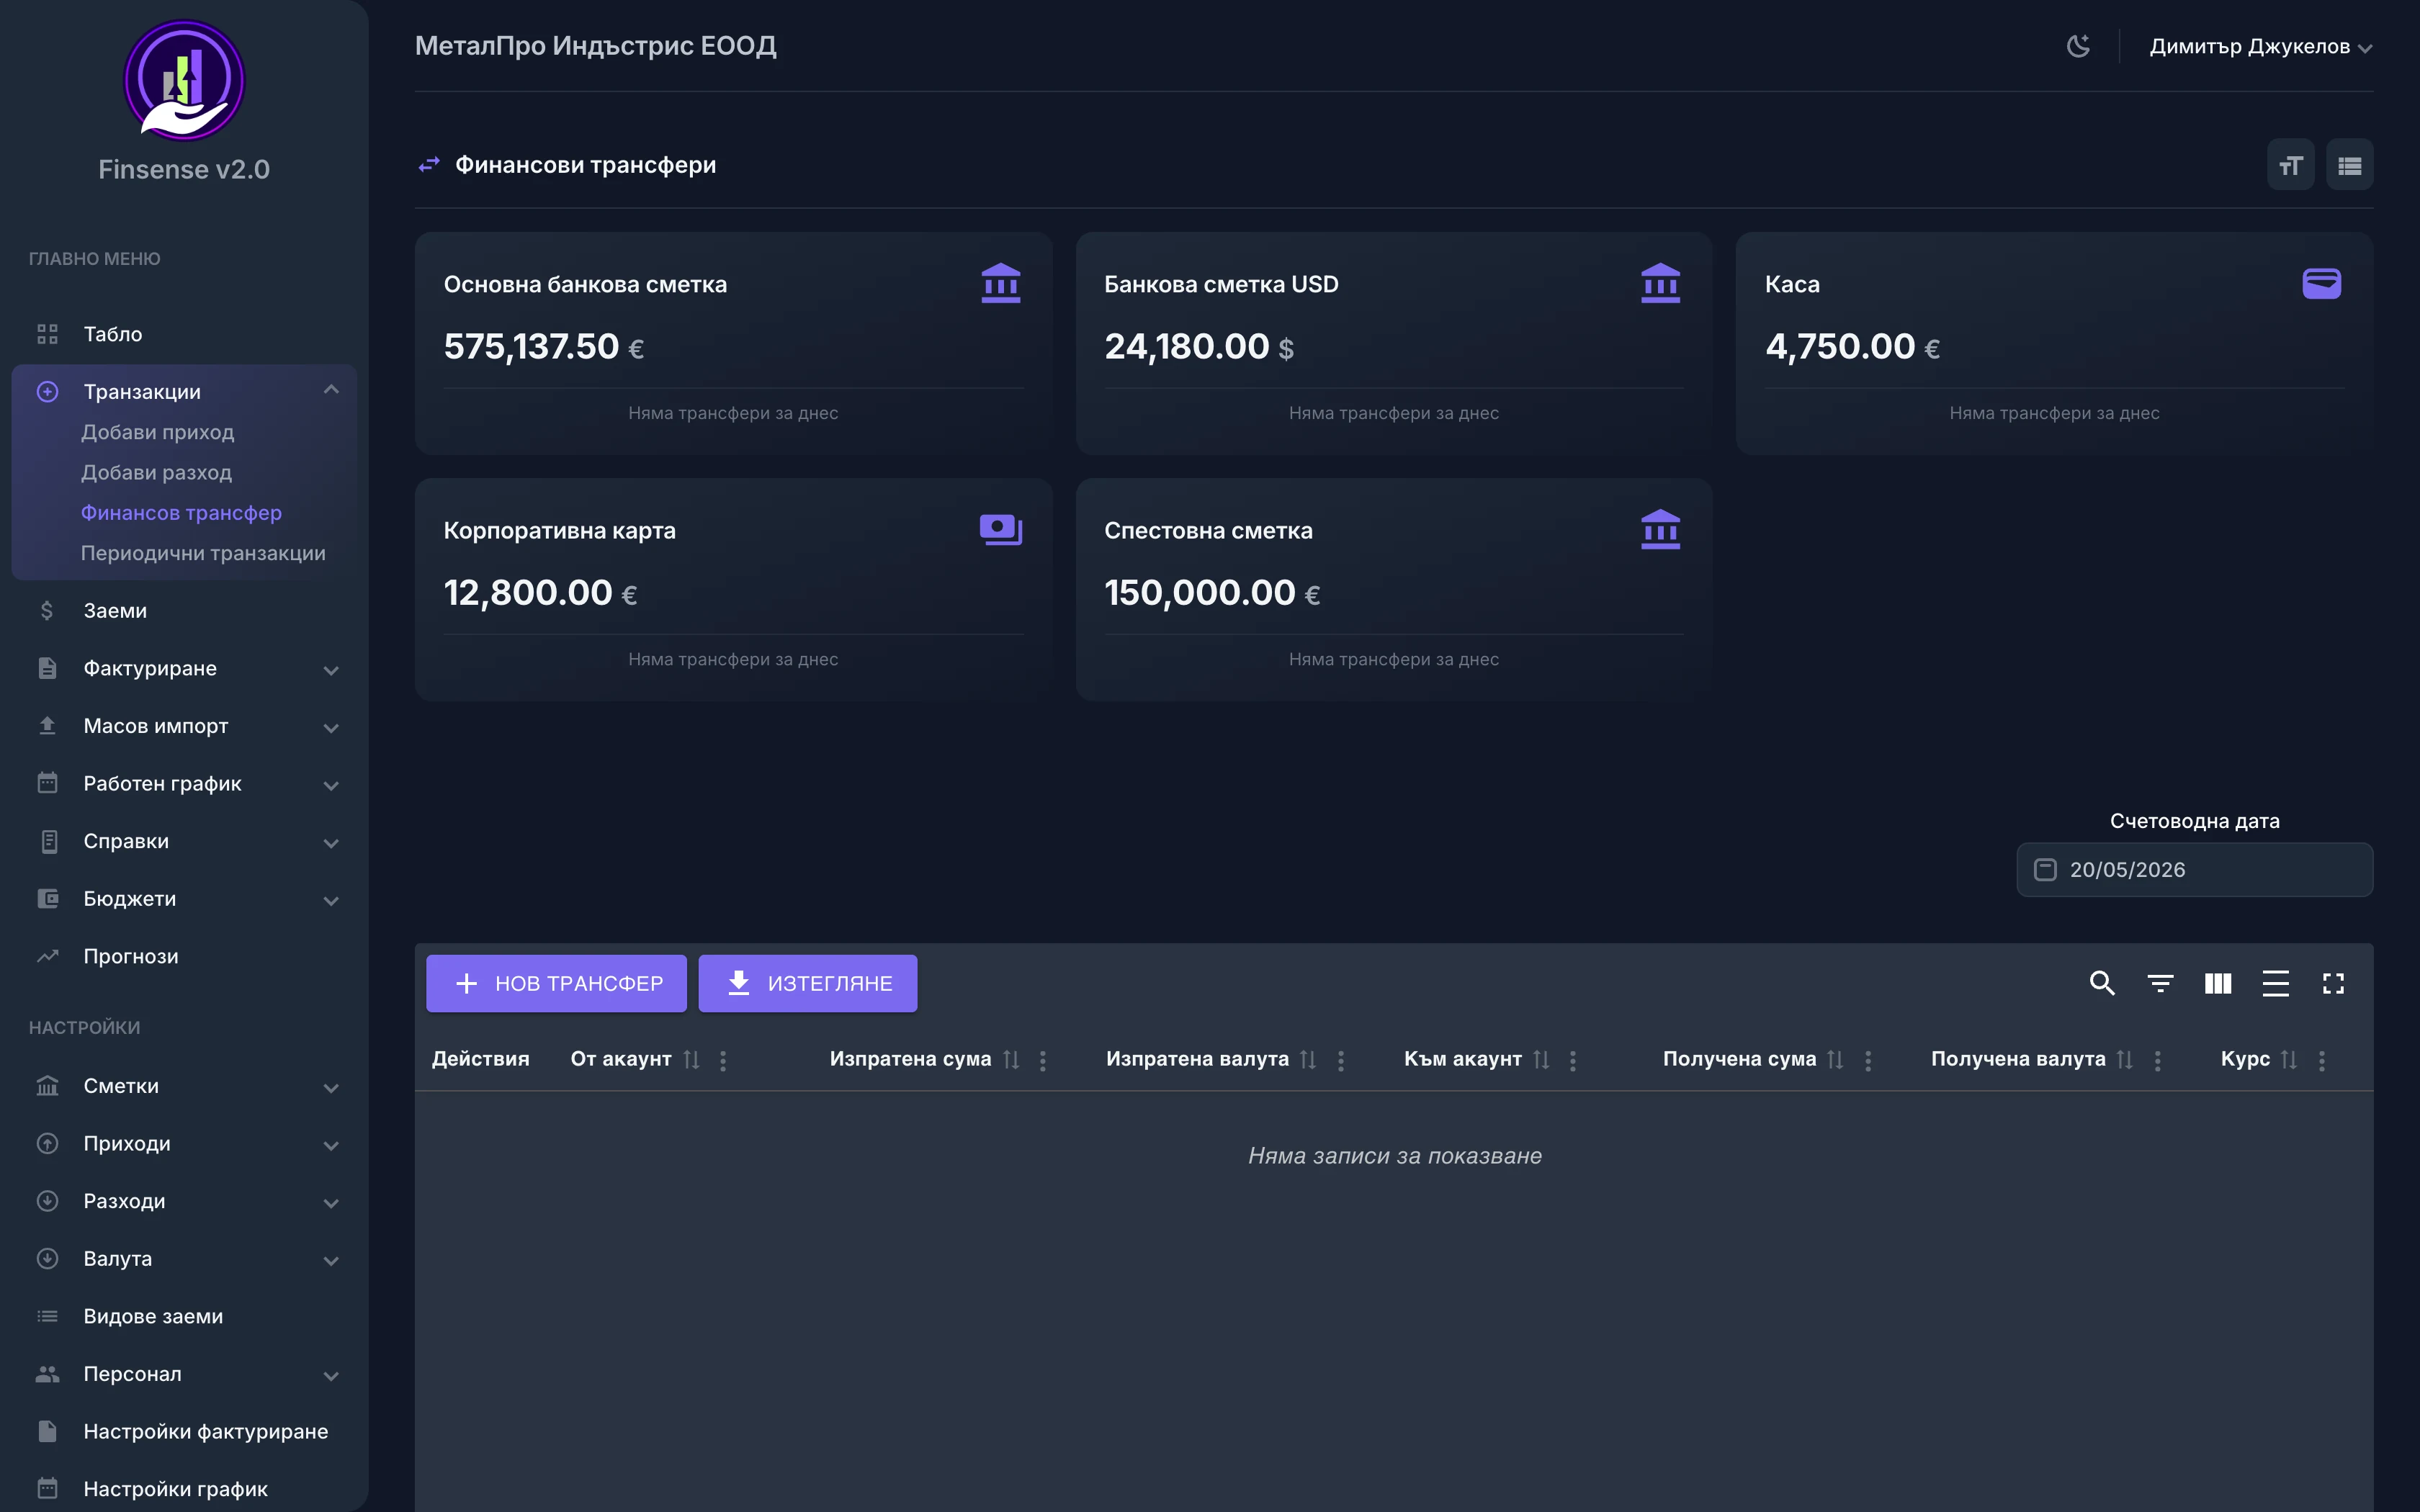This screenshot has height=1512, width=2420.
Task: Click the Finsense logo
Action: tap(184, 80)
